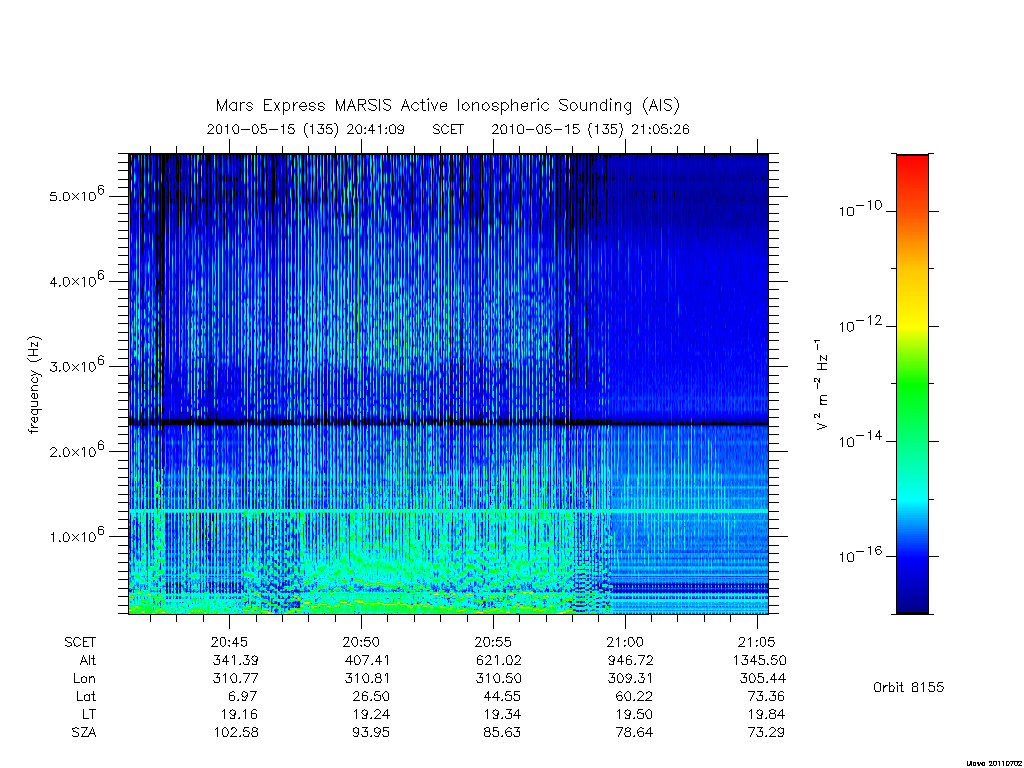Click local time value 19.24
Viewport: 1024px width, 768px height.
click(372, 714)
